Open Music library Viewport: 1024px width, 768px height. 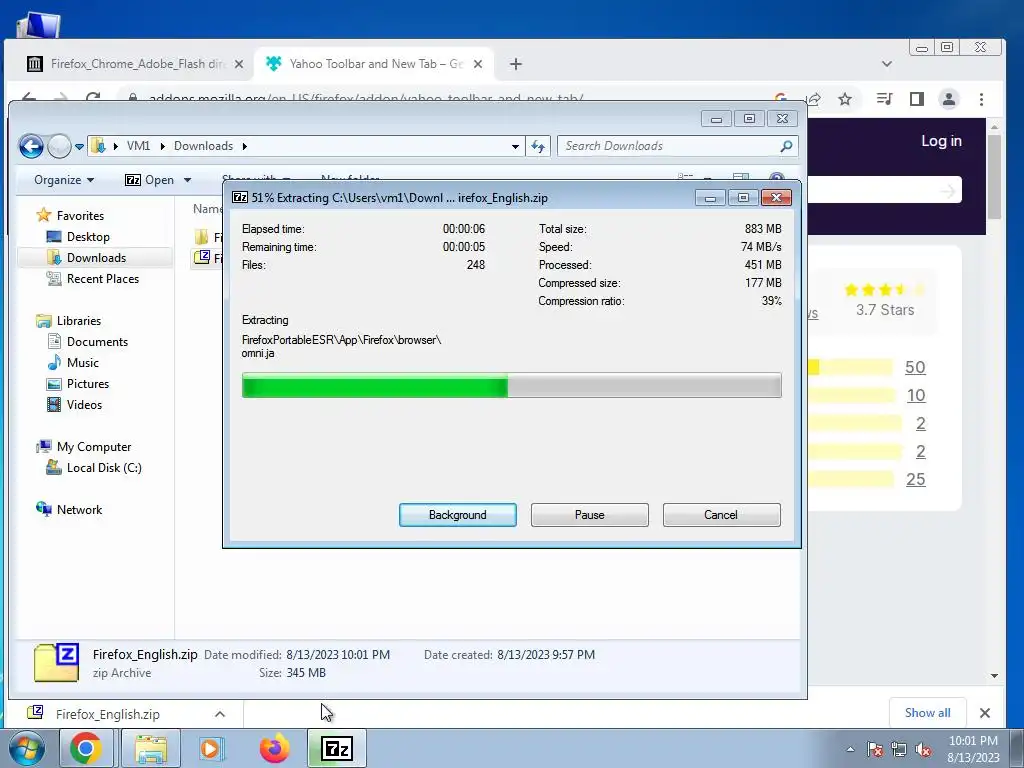pos(82,362)
